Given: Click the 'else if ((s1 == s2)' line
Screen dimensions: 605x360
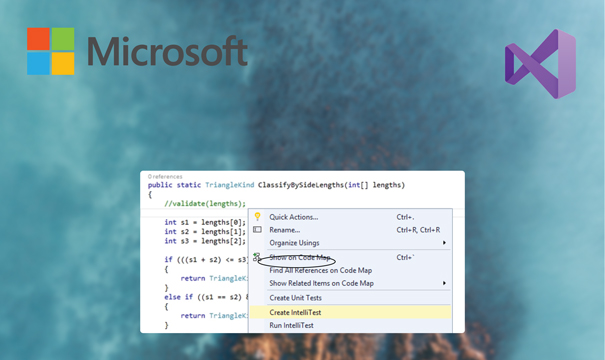Looking at the screenshot, I should coord(206,297).
